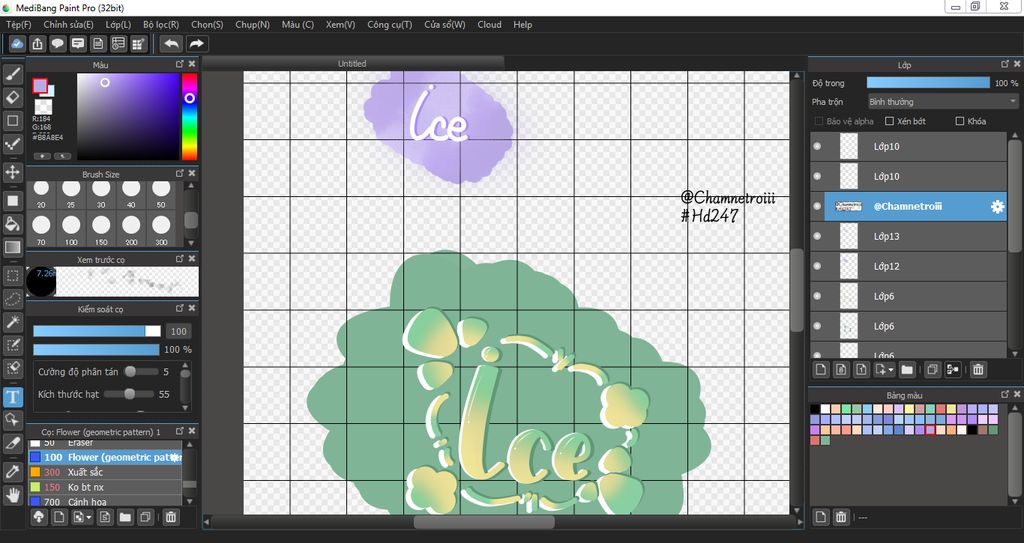Screen dimensions: 1024x543
Task: Click the export/share icon in top toolbar
Action: tap(37, 44)
